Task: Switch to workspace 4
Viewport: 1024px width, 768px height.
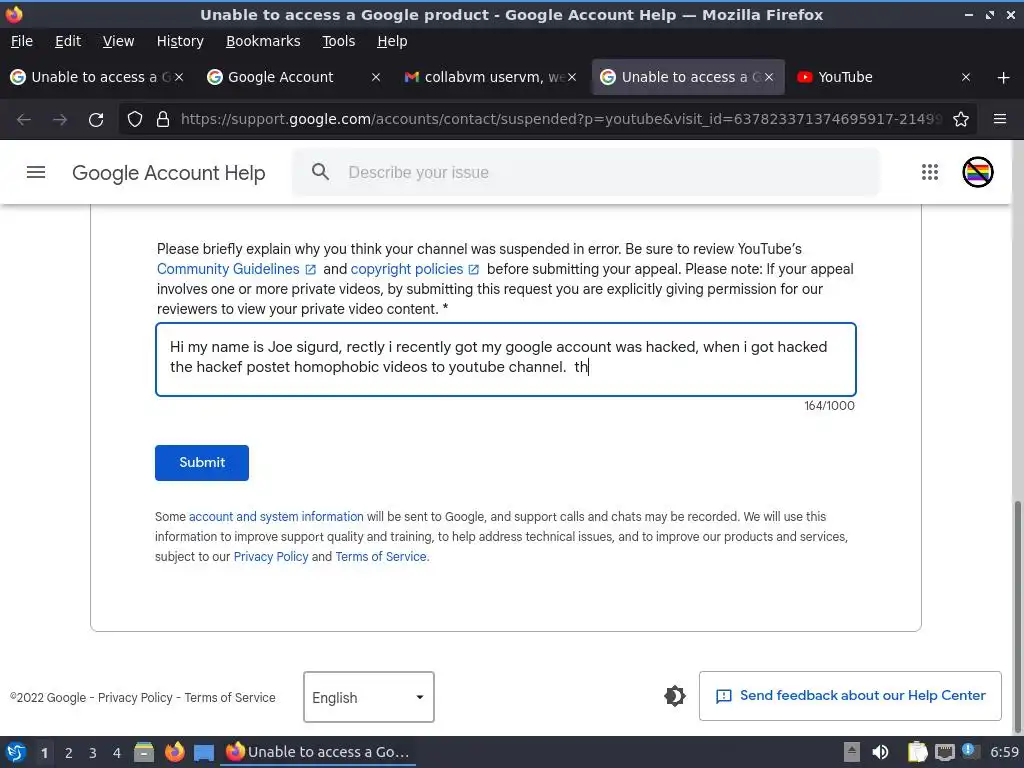Action: click(x=117, y=753)
